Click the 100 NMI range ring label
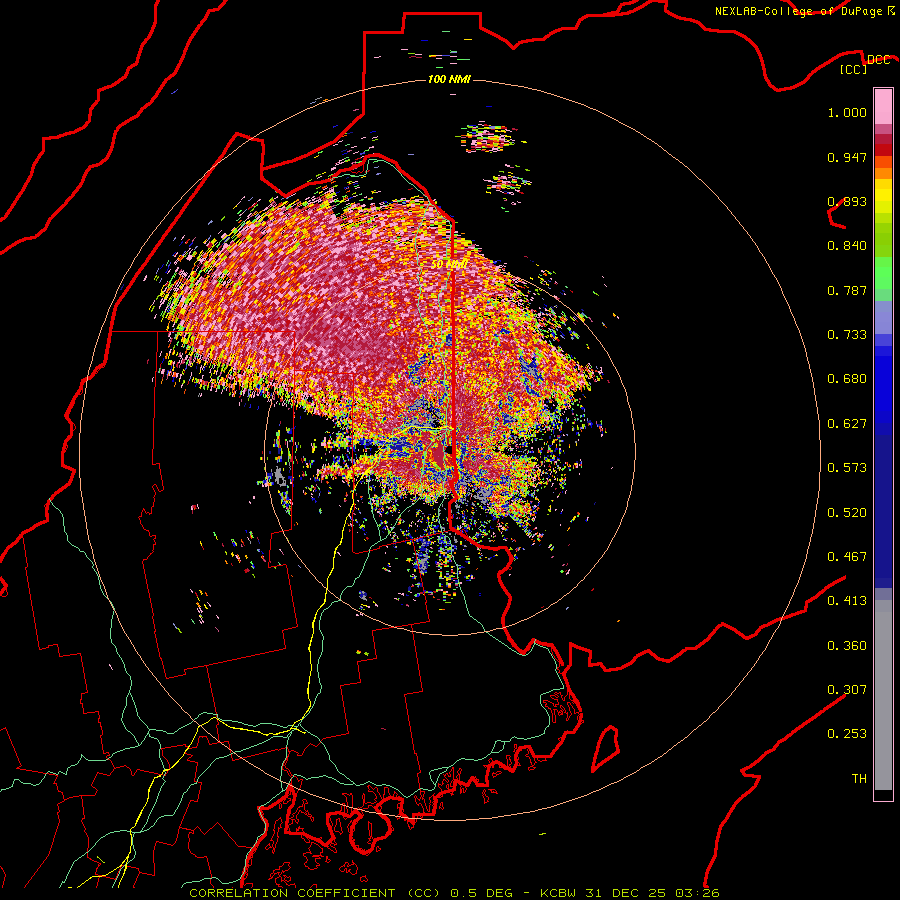The width and height of the screenshot is (900, 900). pyautogui.click(x=449, y=79)
